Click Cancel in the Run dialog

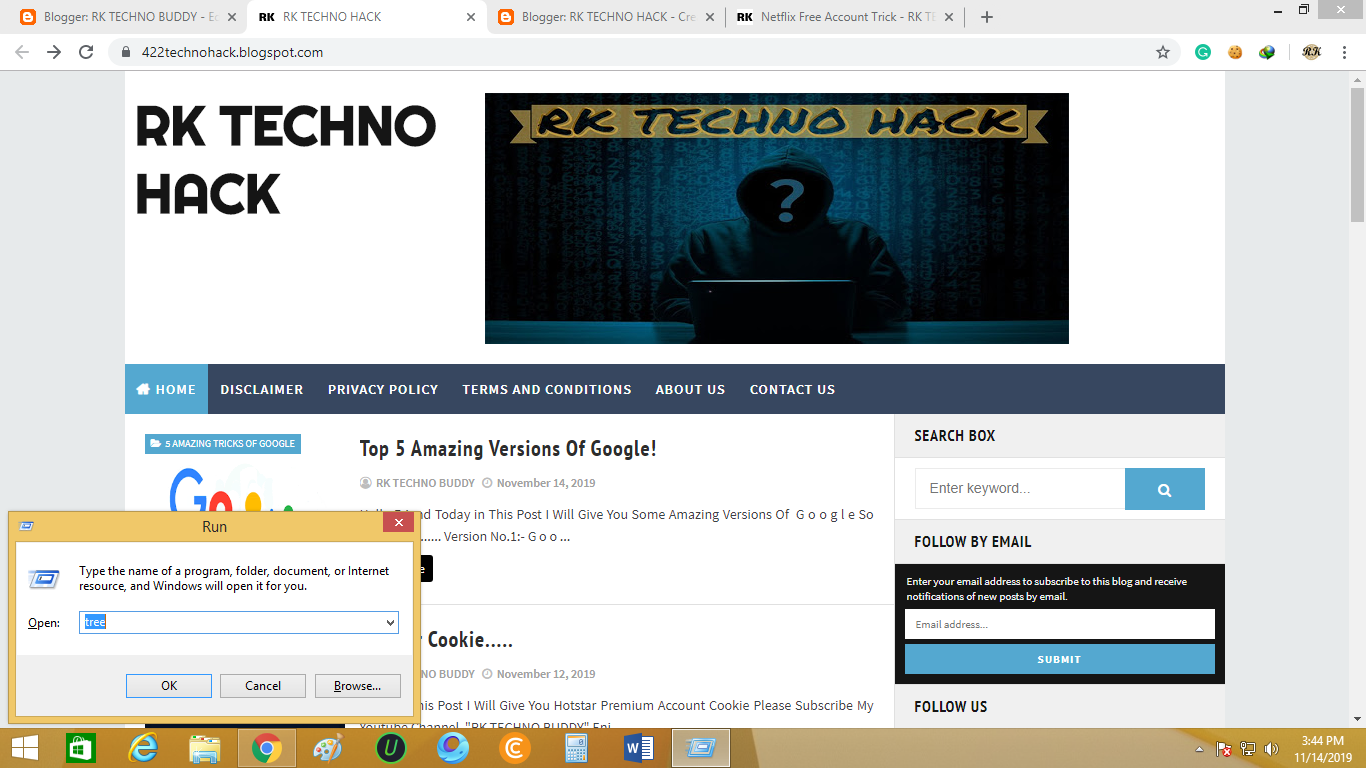pyautogui.click(x=263, y=686)
